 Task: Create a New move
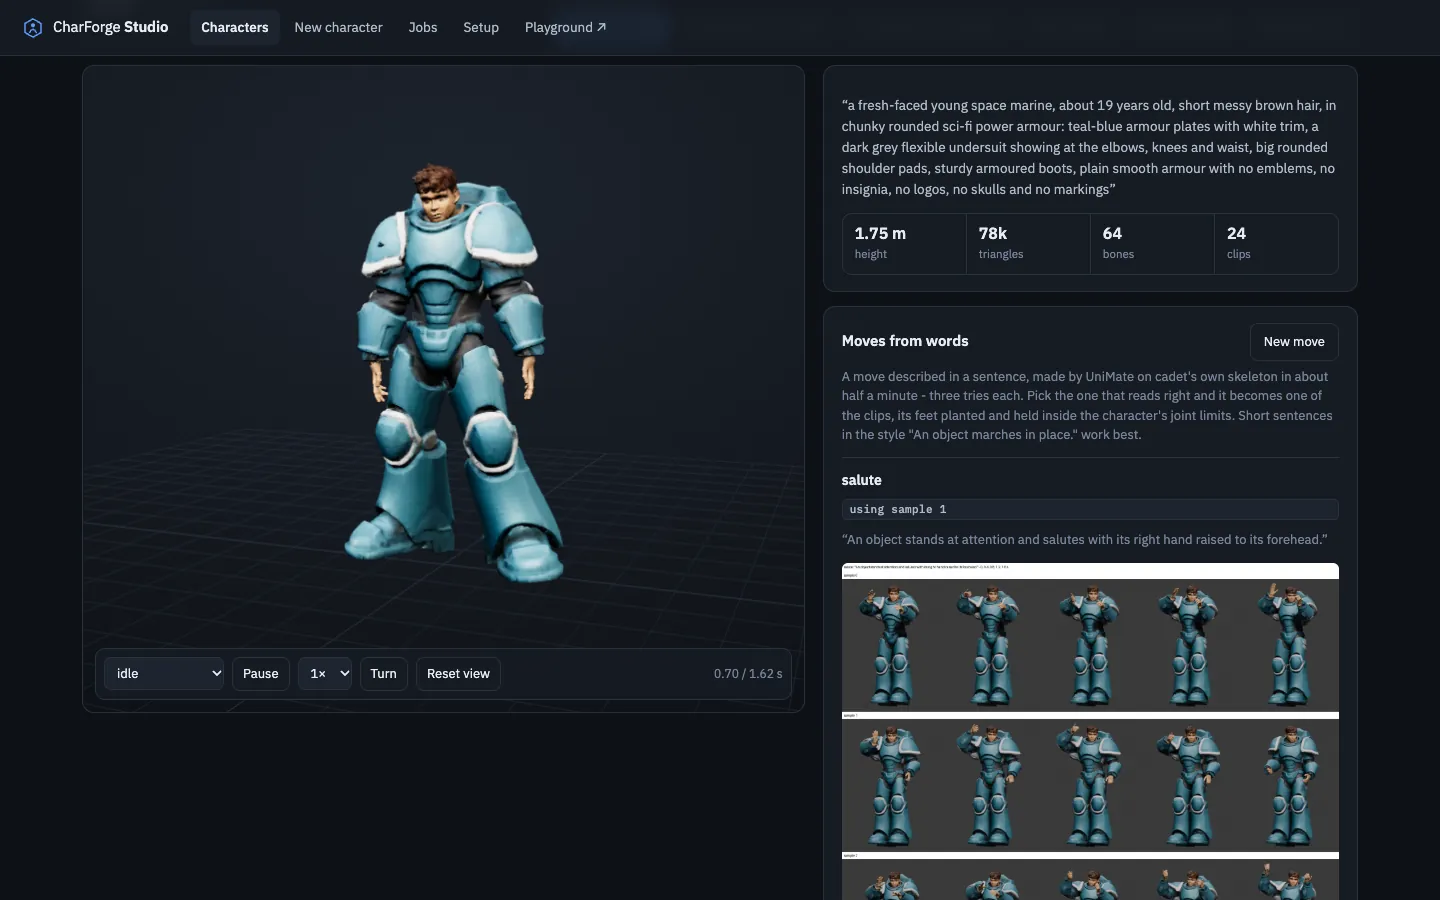(1294, 342)
